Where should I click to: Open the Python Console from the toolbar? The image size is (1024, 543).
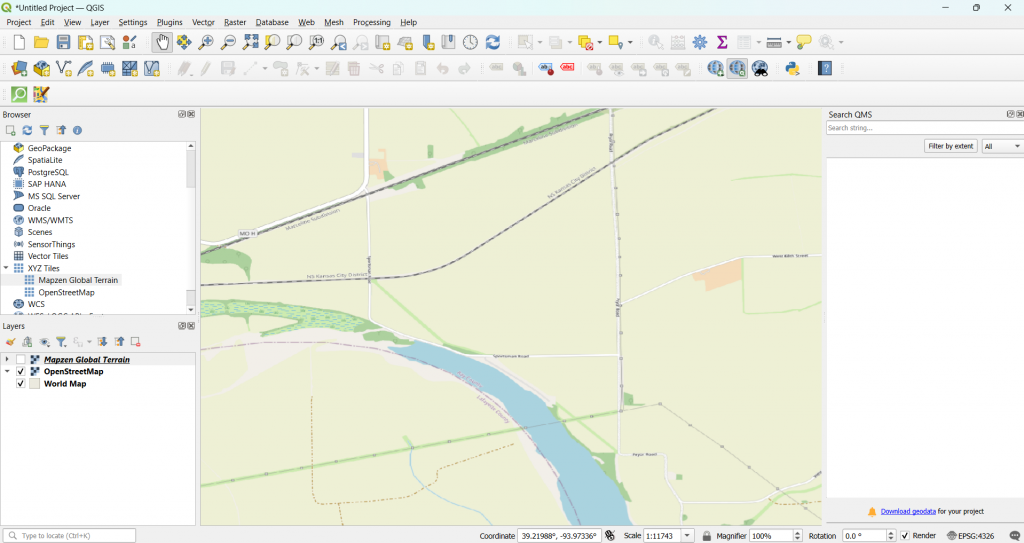click(x=792, y=69)
